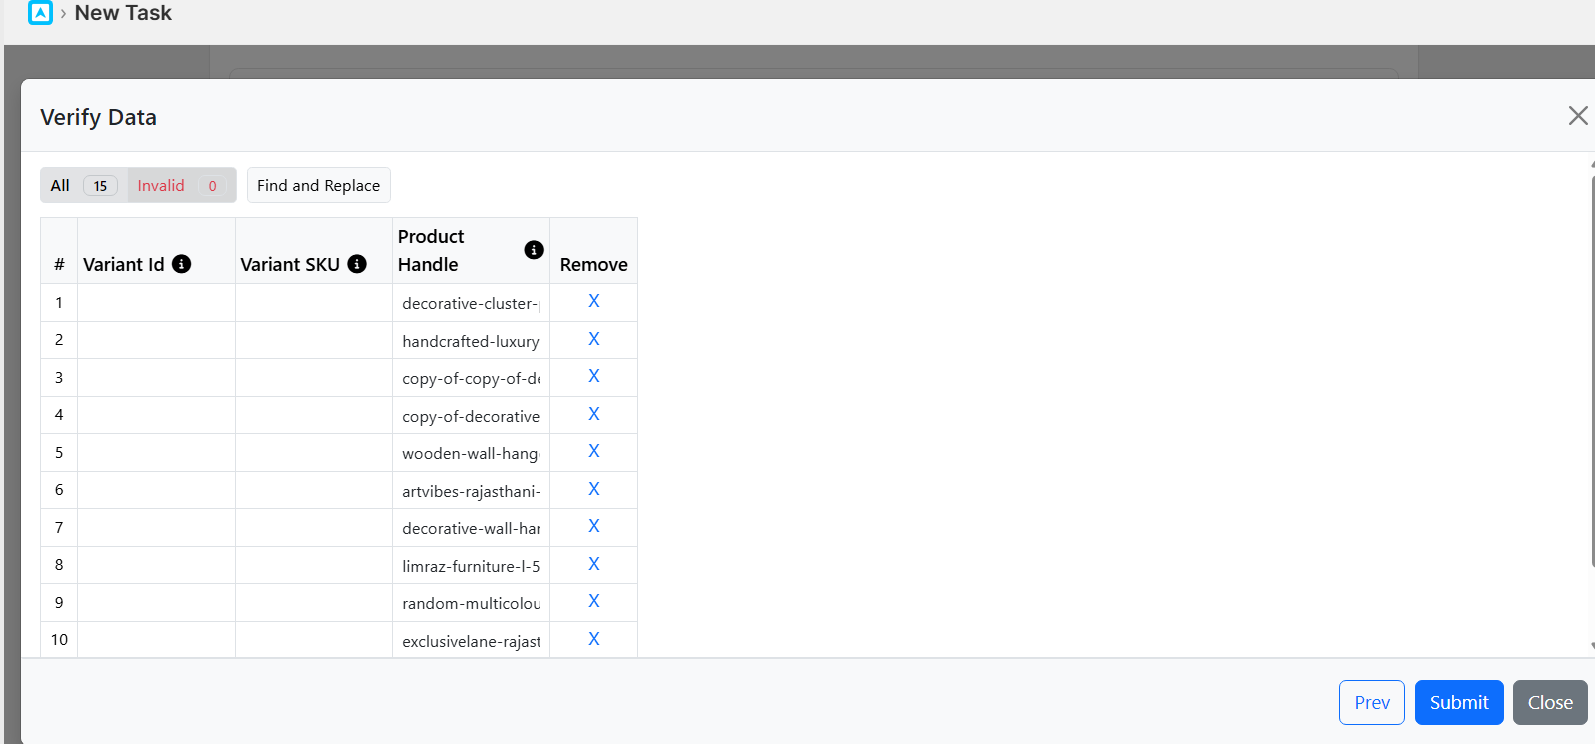Remove row 1 with its X icon

tap(594, 301)
